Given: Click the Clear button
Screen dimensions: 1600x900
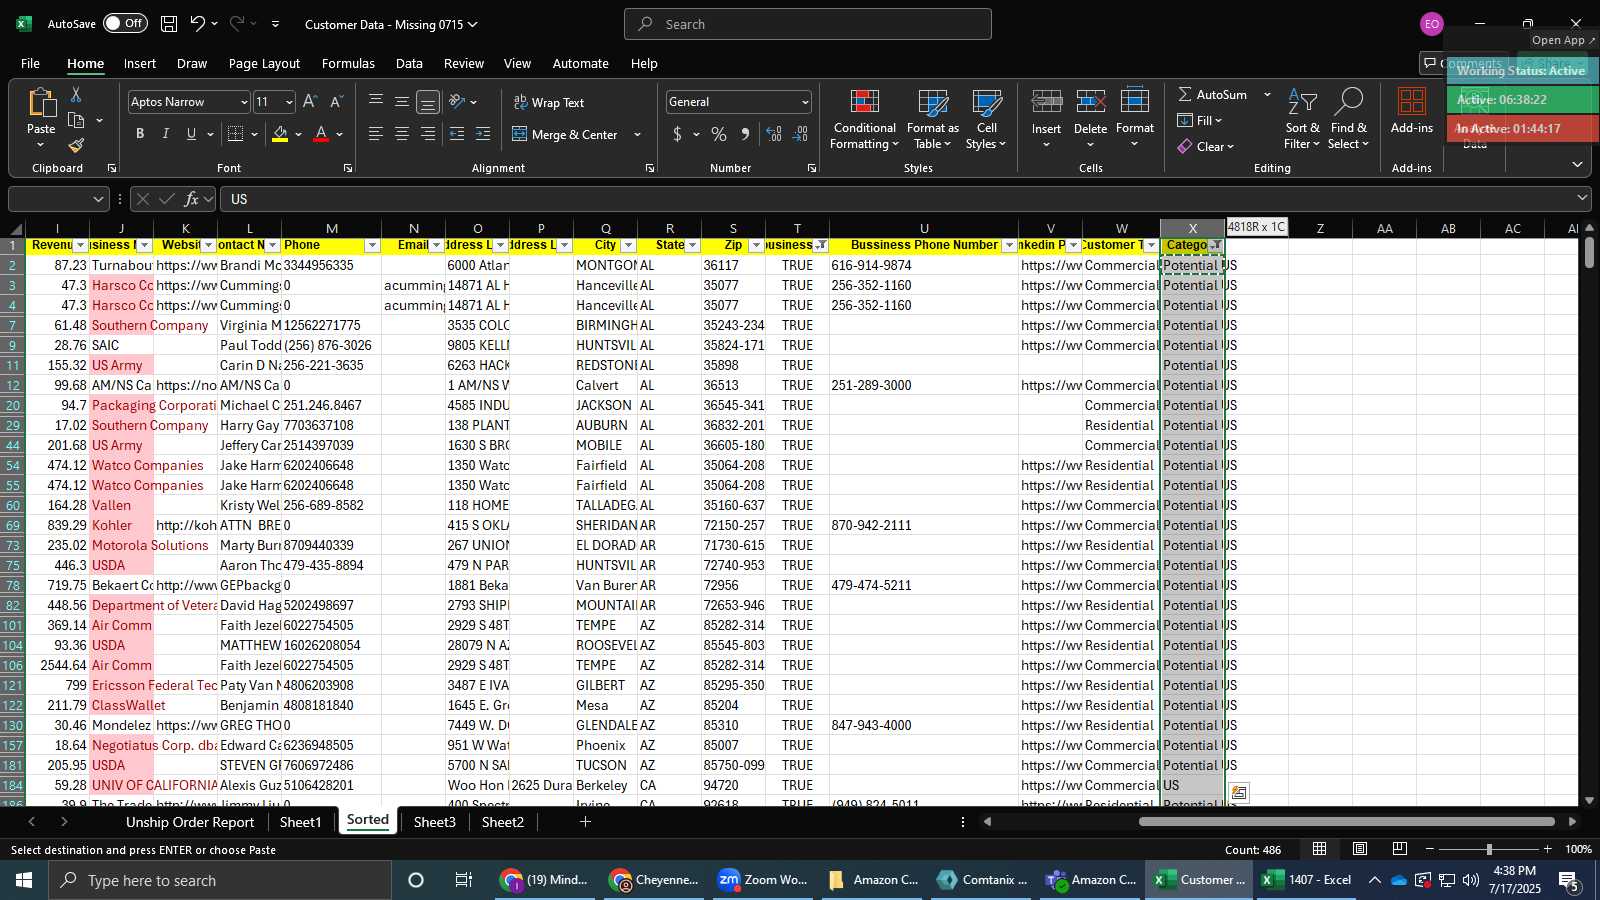Looking at the screenshot, I should point(1206,146).
